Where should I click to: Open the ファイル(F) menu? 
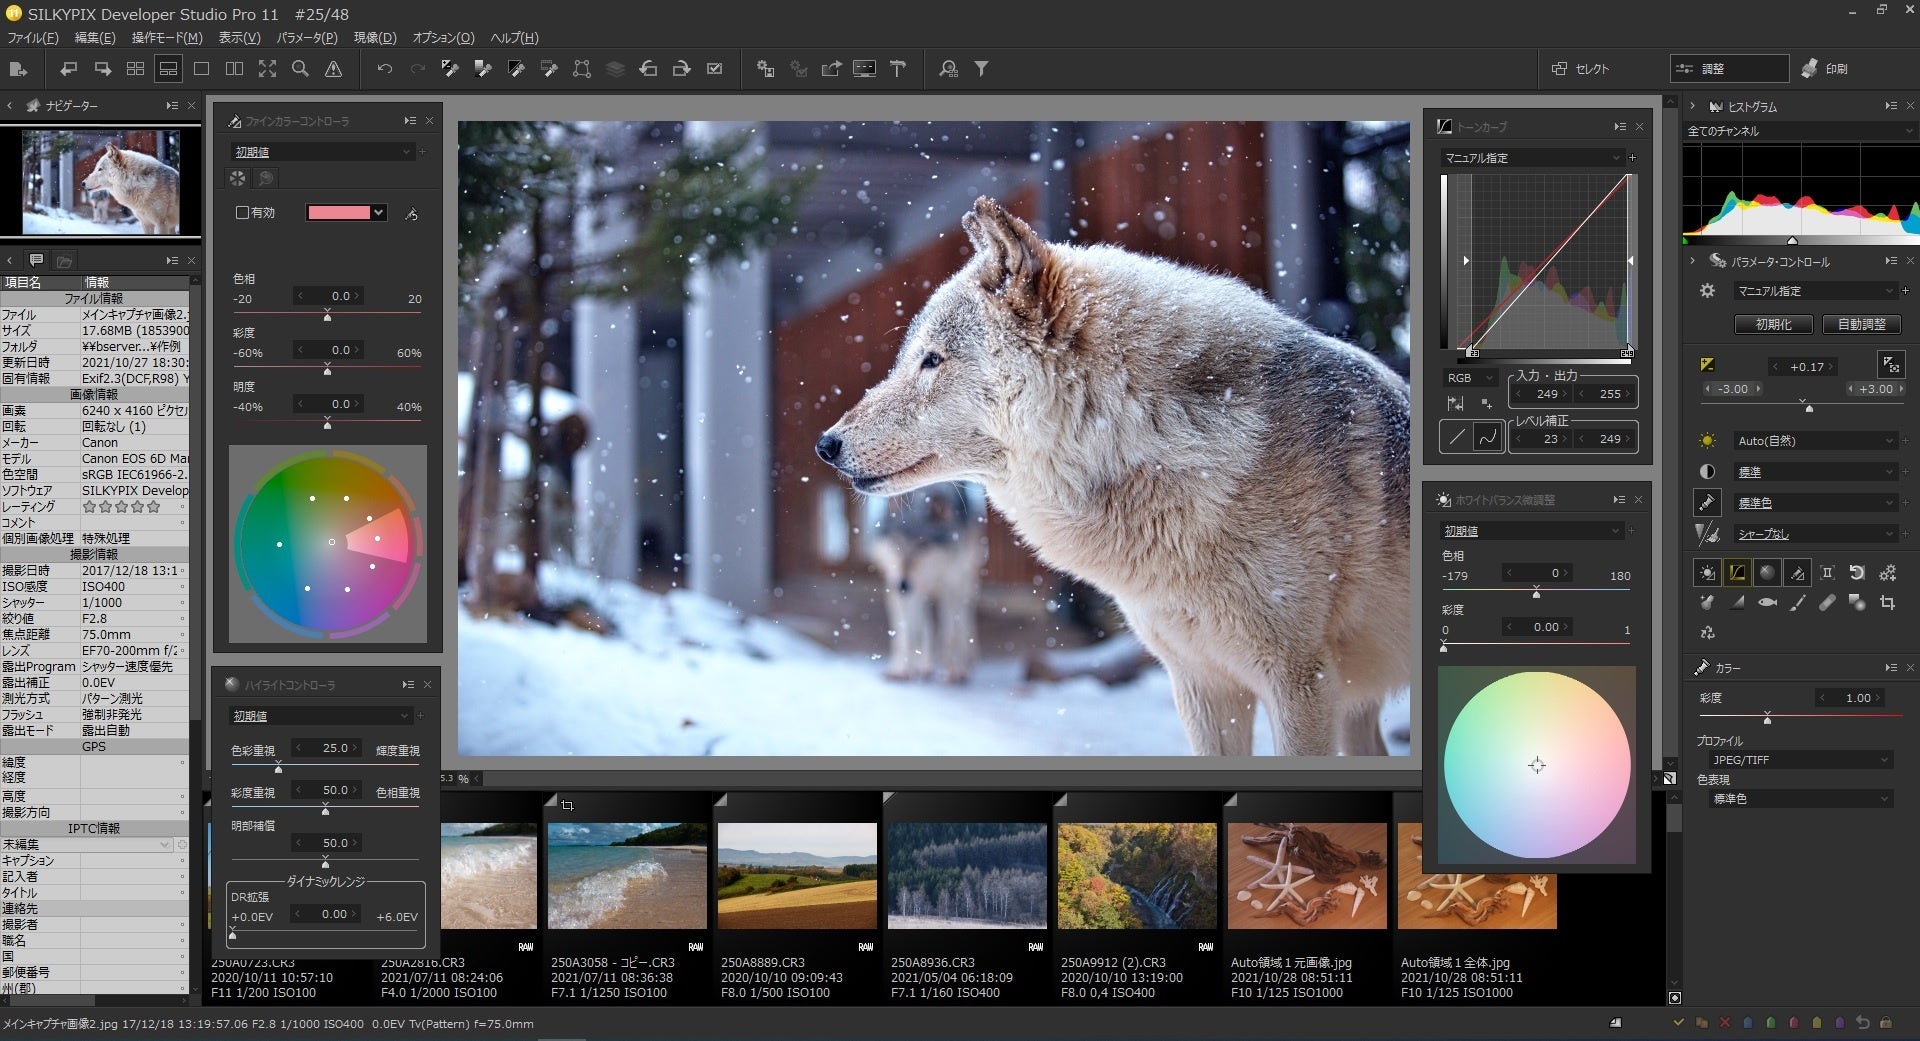tap(33, 38)
